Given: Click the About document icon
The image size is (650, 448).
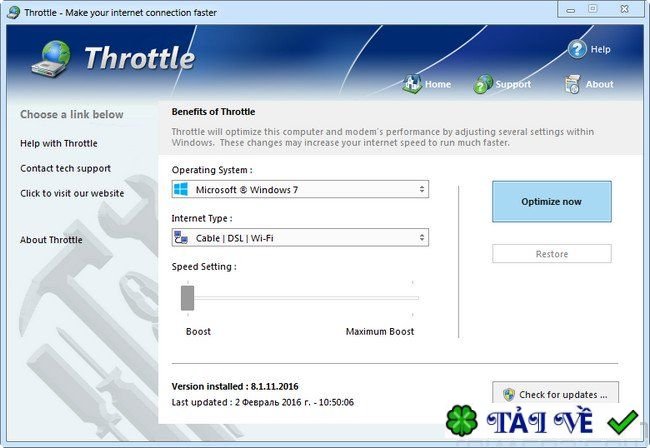Looking at the screenshot, I should [x=572, y=84].
